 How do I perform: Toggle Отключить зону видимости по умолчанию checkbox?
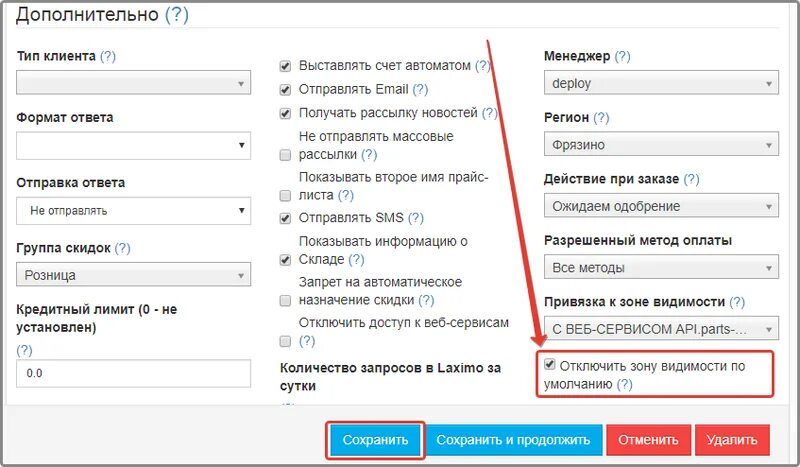click(549, 364)
